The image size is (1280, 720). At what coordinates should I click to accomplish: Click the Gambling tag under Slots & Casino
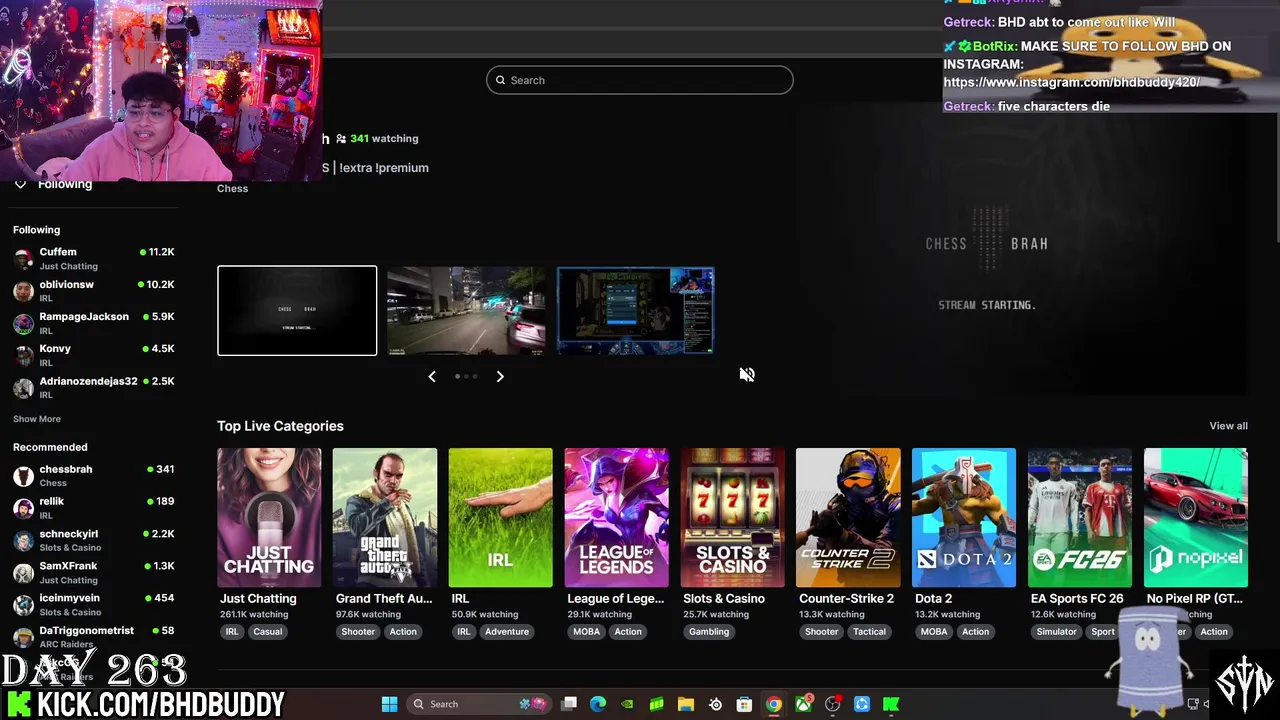709,632
